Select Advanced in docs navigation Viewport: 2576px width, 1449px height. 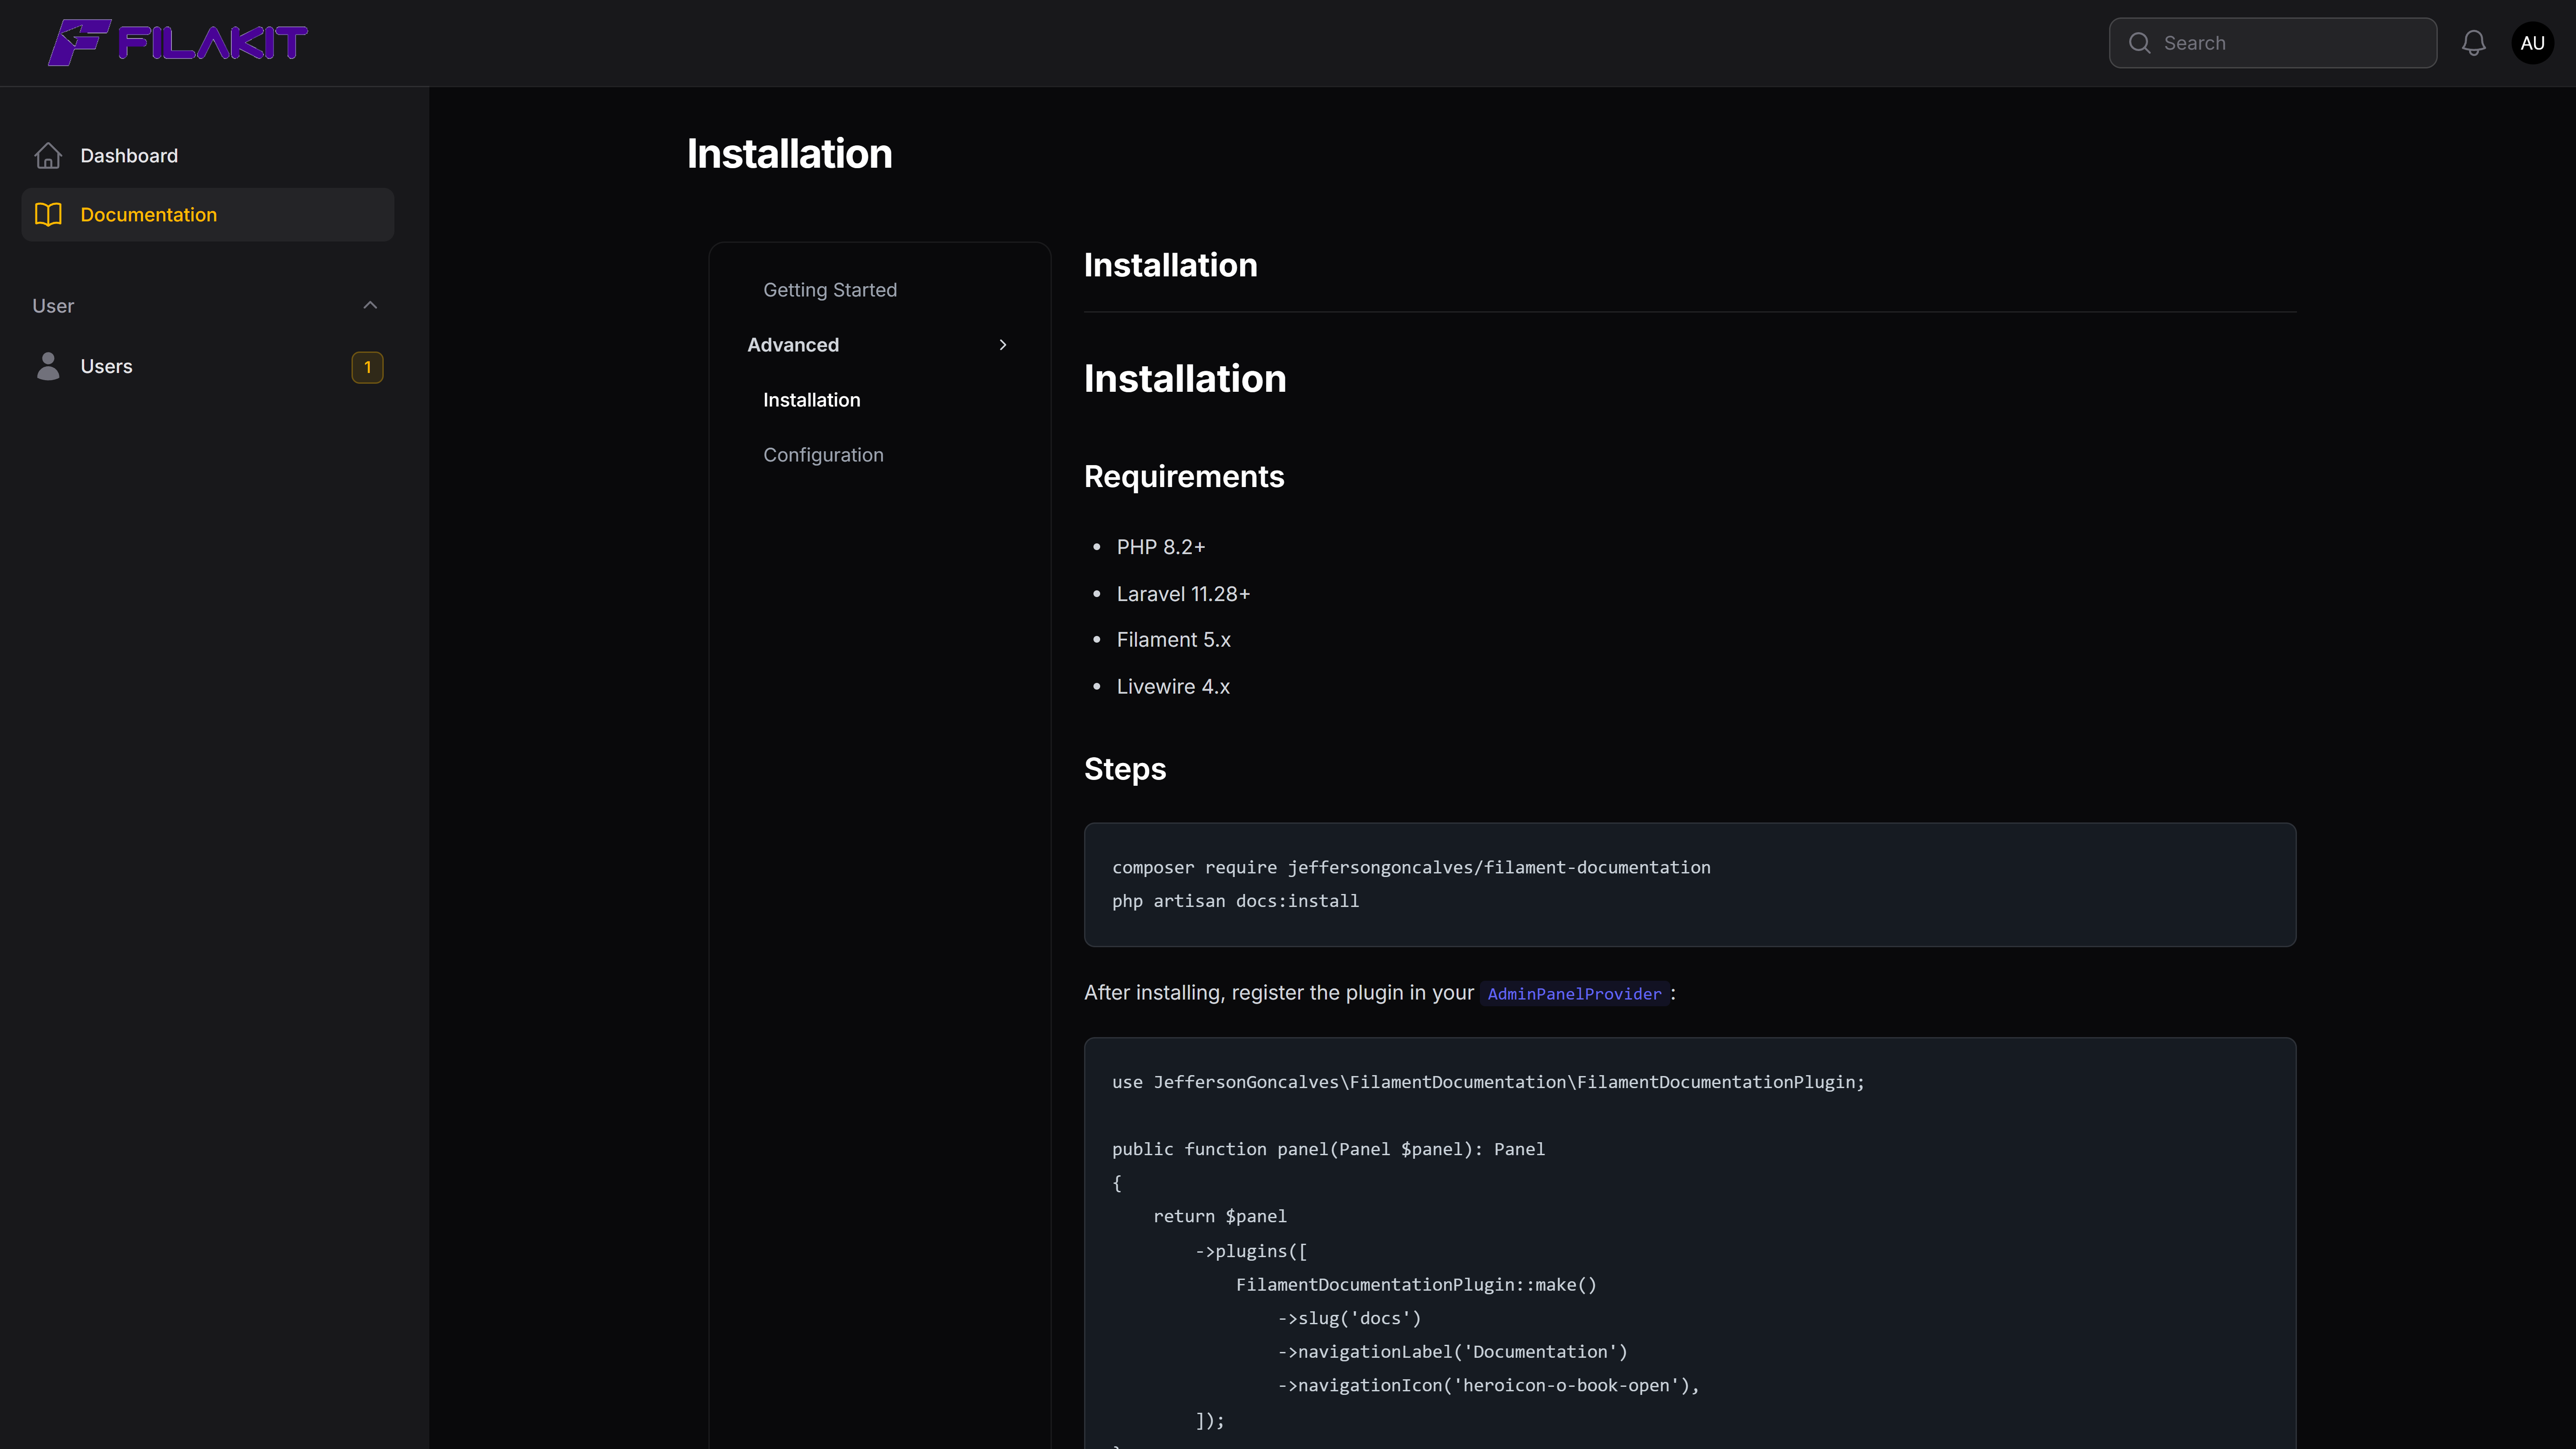[793, 345]
